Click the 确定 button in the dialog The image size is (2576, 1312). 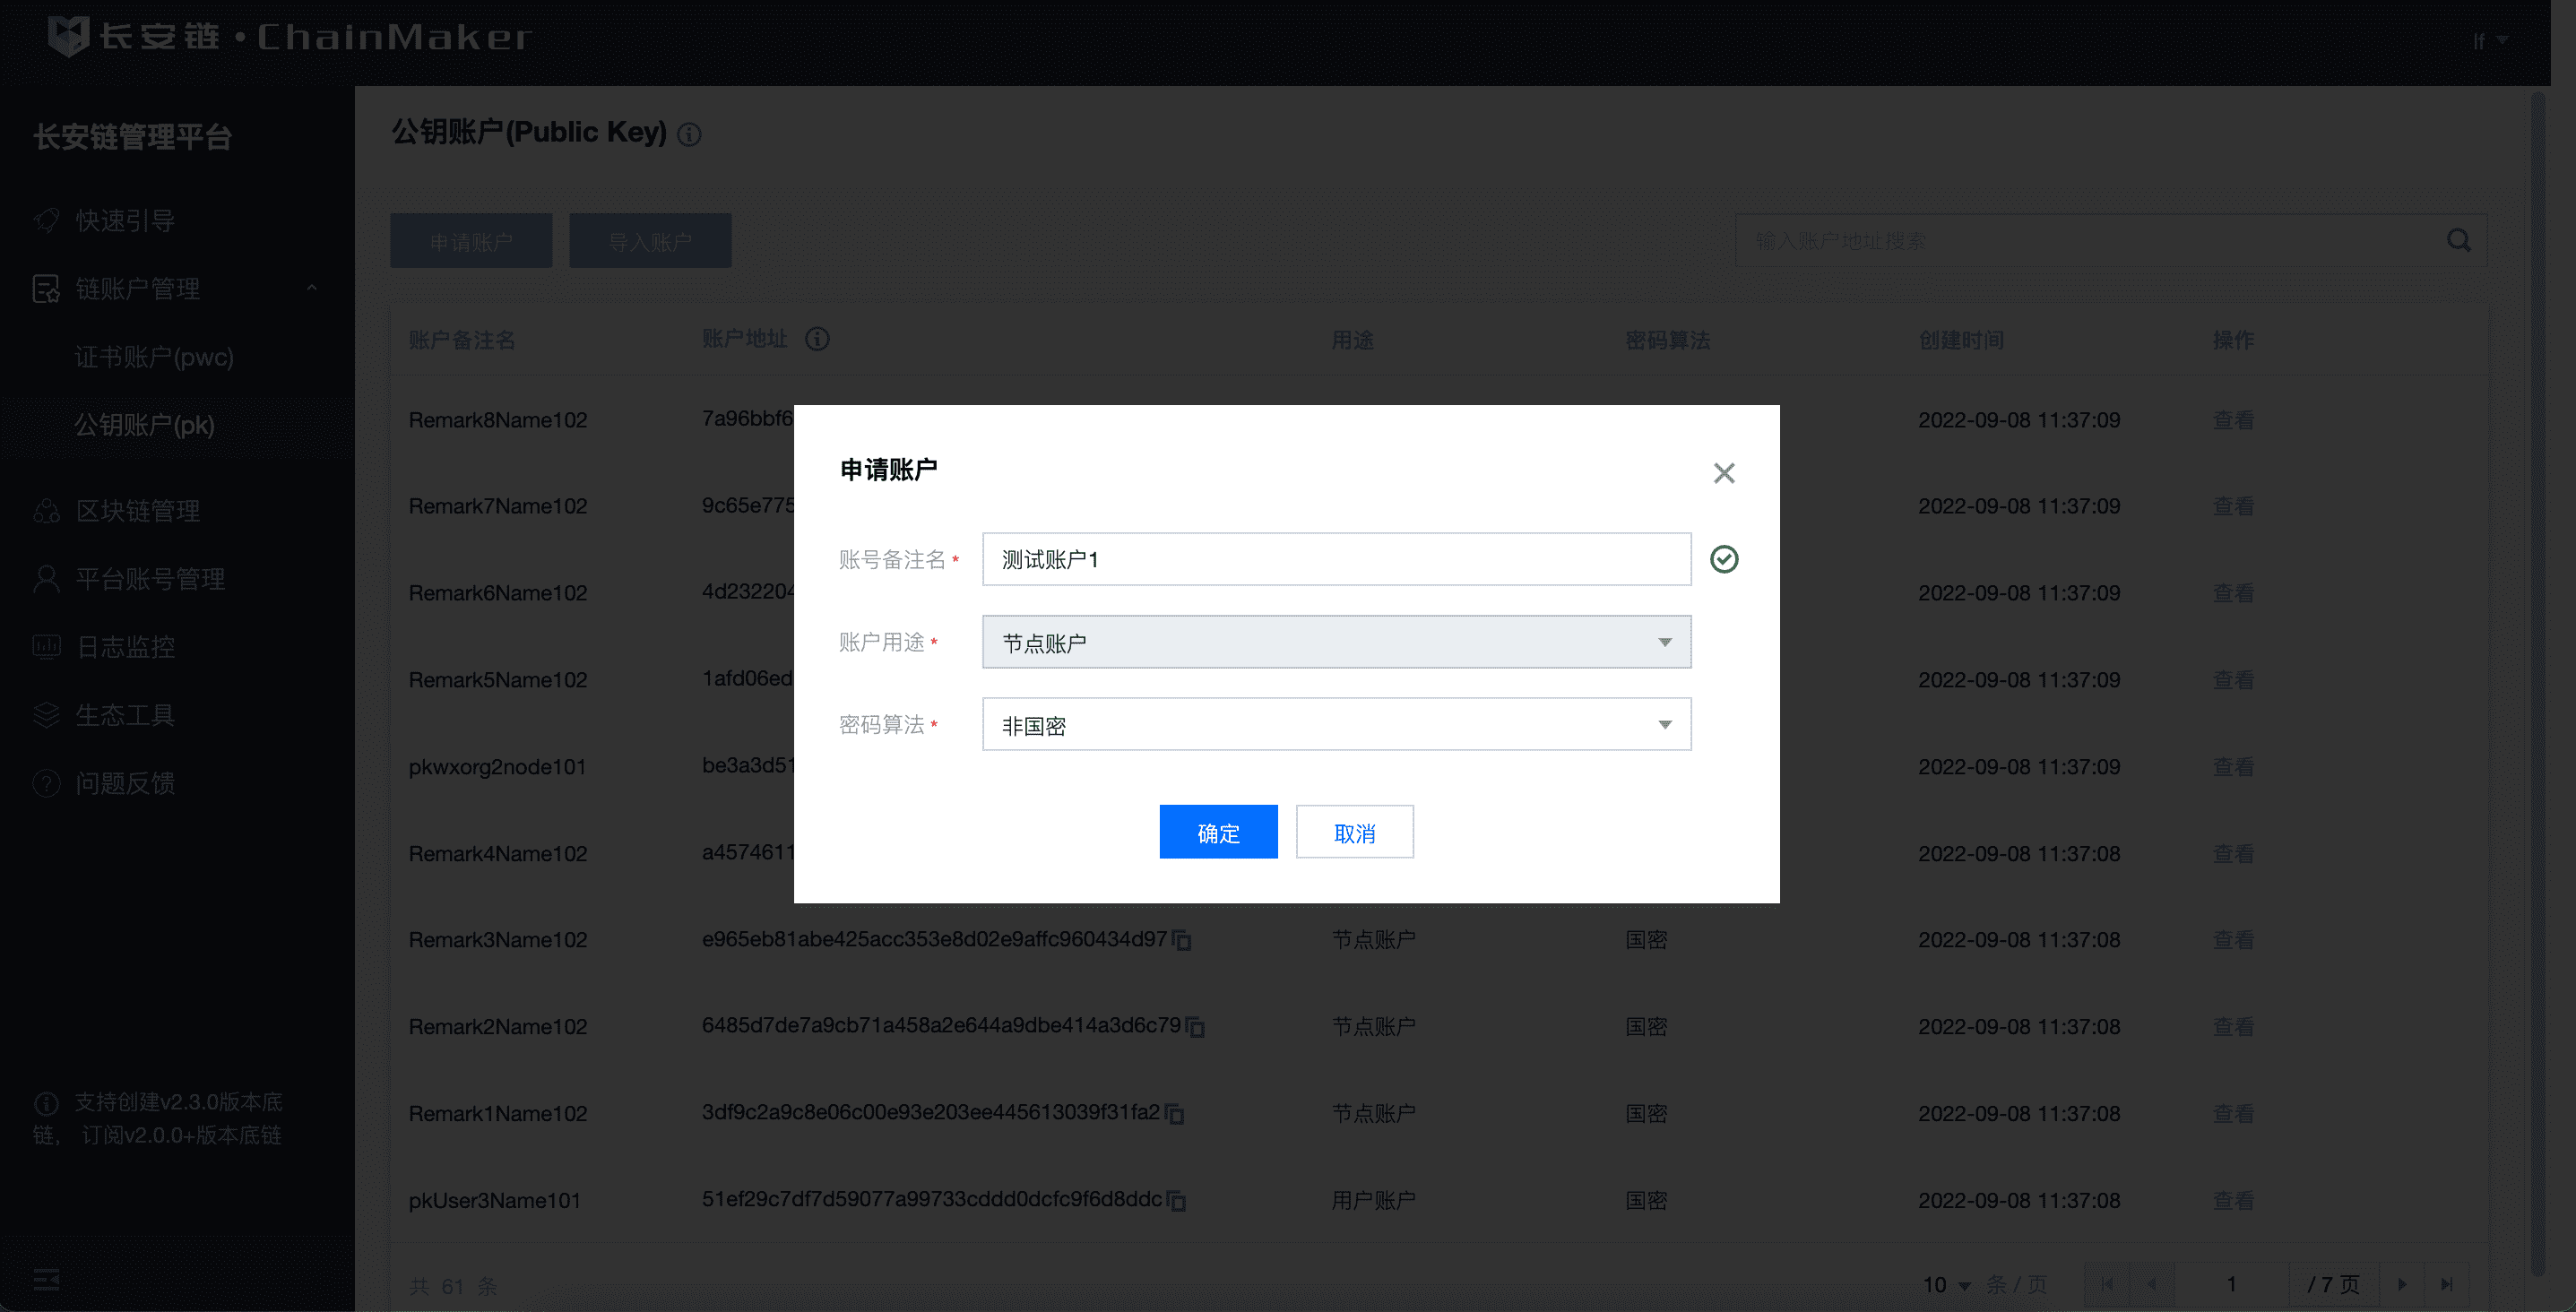pos(1218,832)
